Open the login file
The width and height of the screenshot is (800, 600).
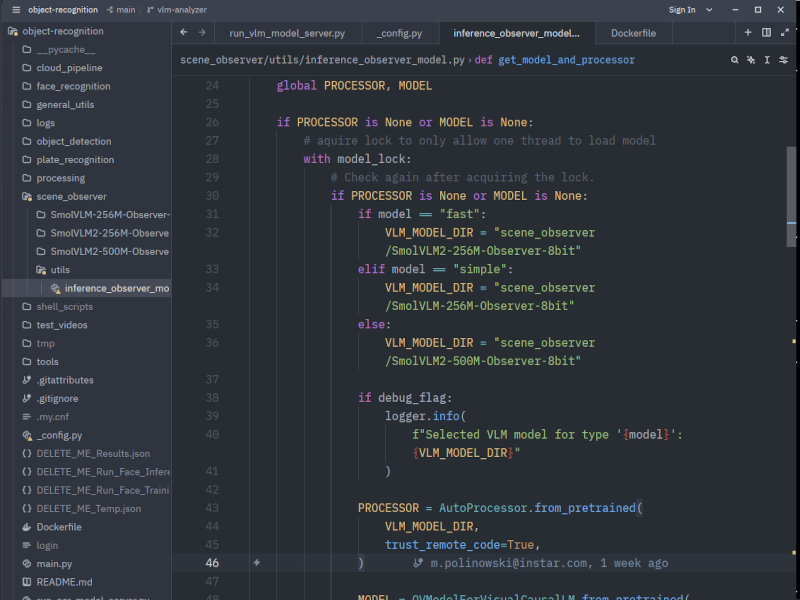86,545
